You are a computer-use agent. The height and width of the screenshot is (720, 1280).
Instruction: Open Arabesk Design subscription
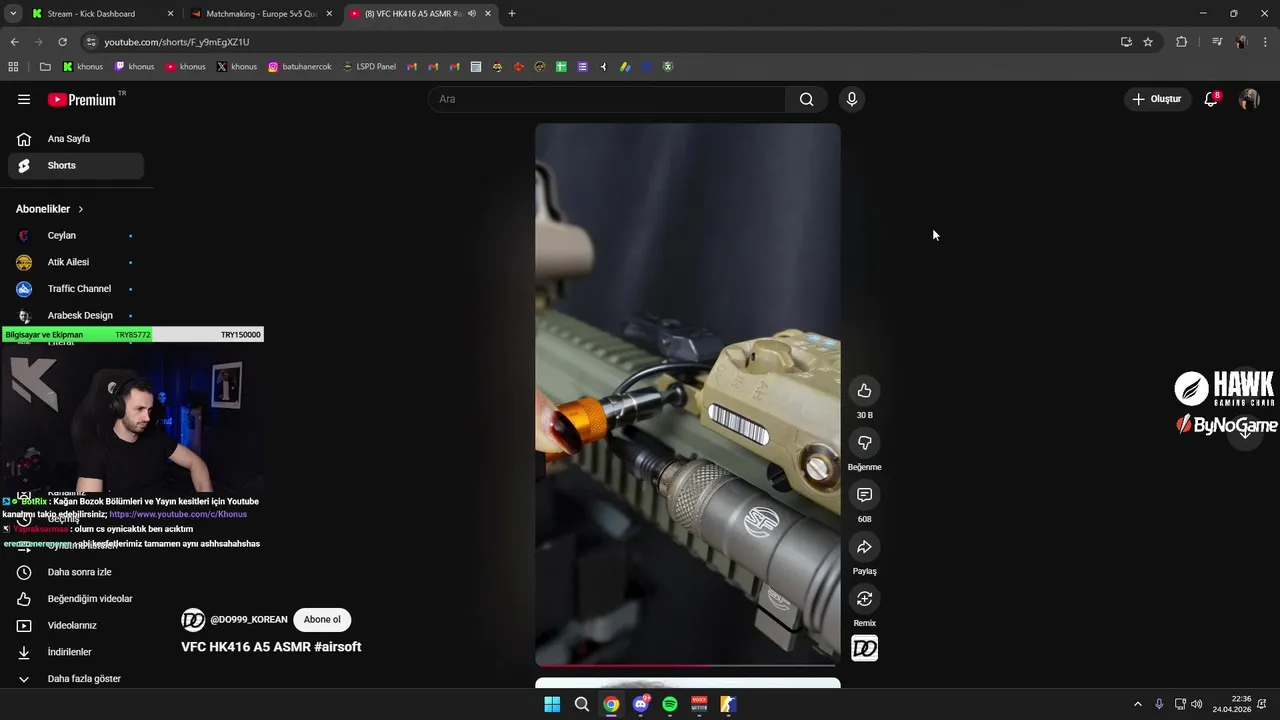(x=76, y=316)
